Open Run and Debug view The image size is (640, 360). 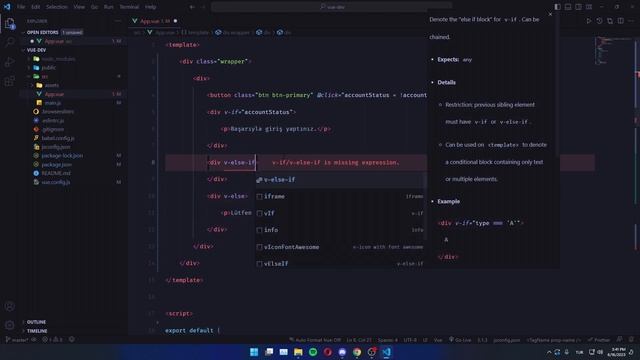9,62
